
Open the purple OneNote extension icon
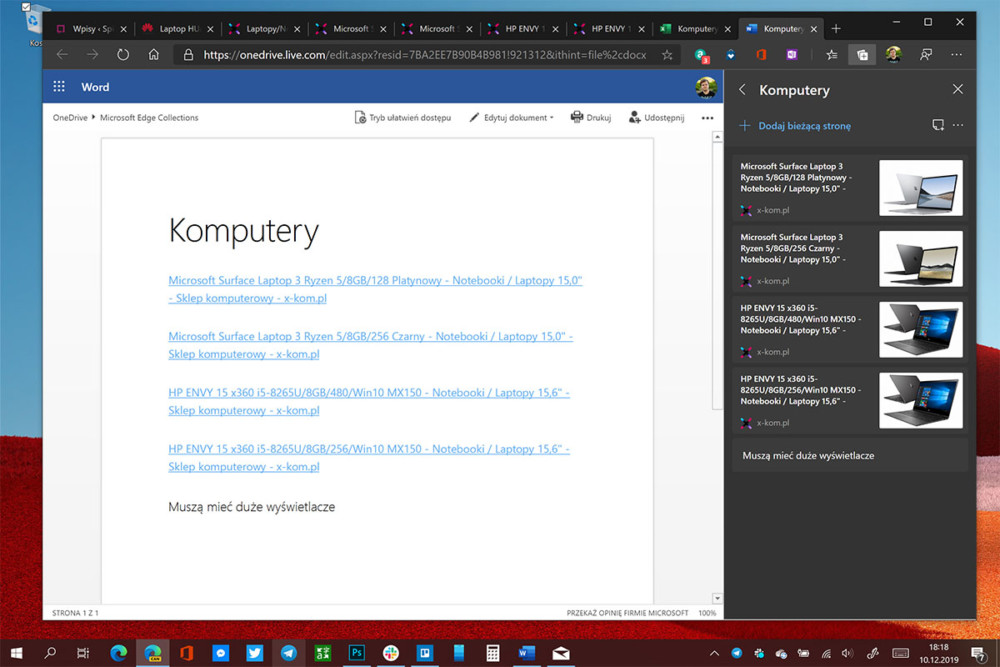point(791,55)
